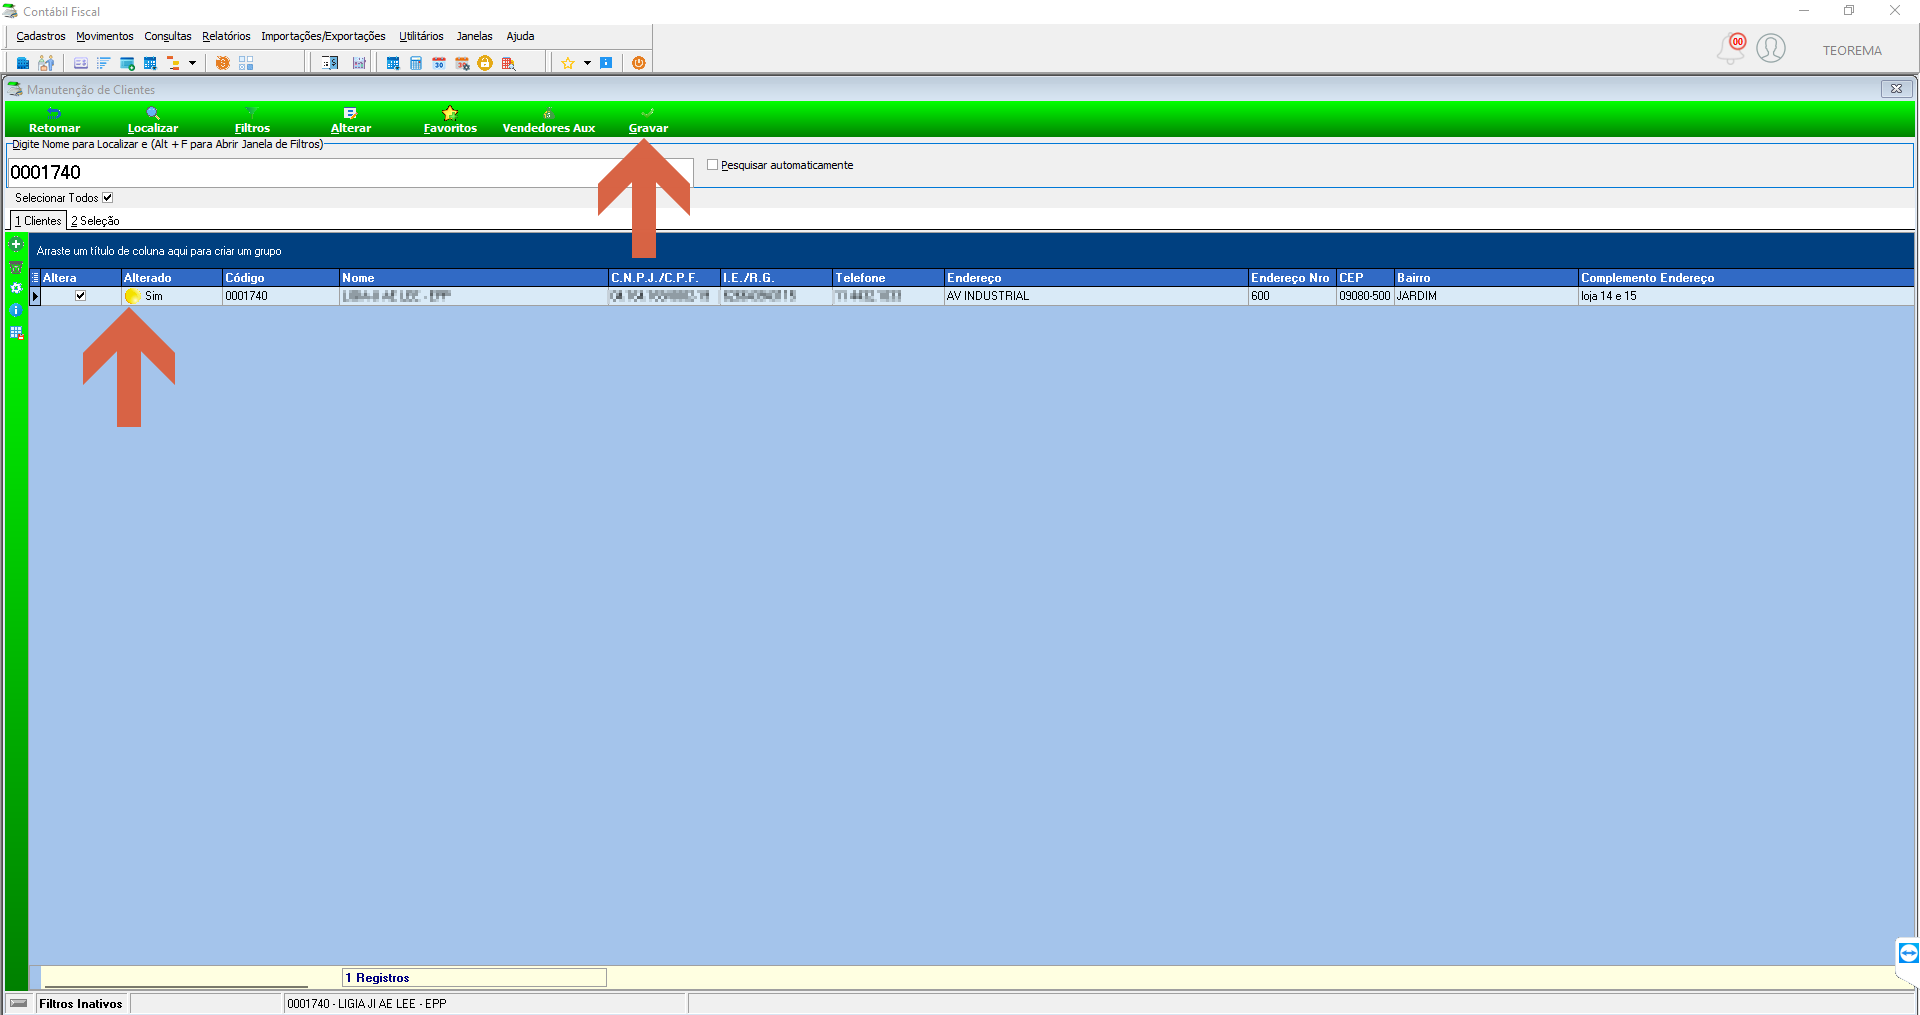Click the blue info circle sidebar icon

pyautogui.click(x=16, y=310)
